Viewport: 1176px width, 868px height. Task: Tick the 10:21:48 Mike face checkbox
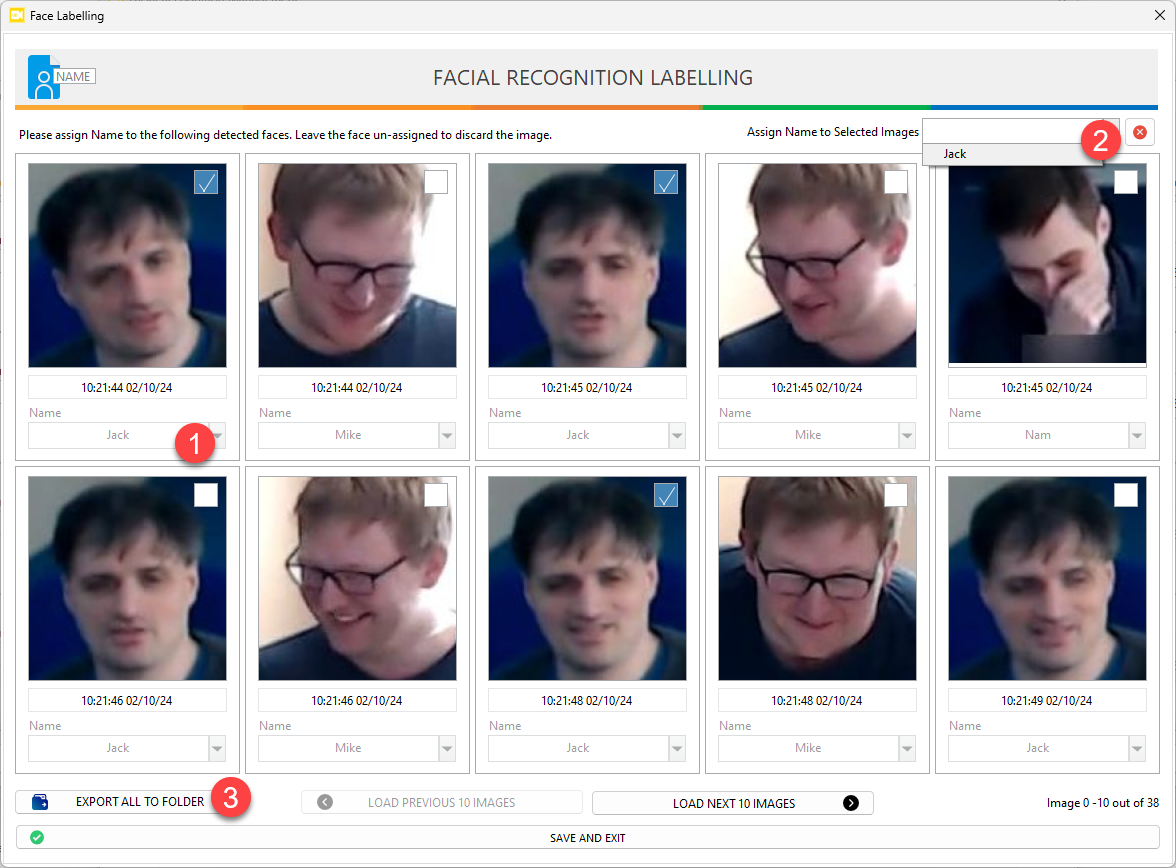pyautogui.click(x=896, y=495)
